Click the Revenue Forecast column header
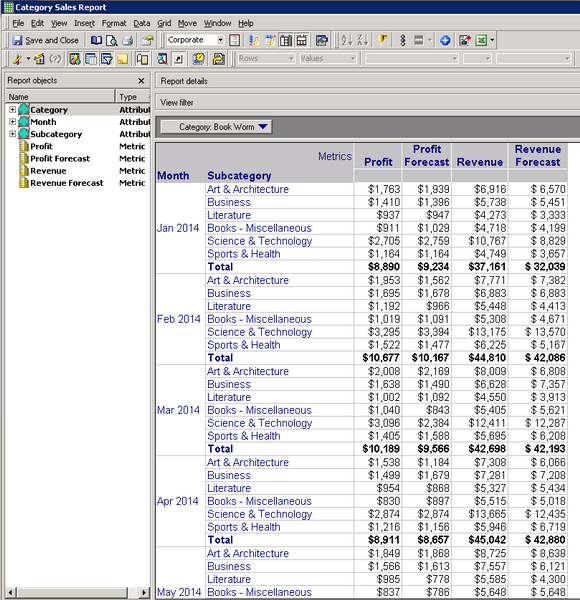 point(538,156)
